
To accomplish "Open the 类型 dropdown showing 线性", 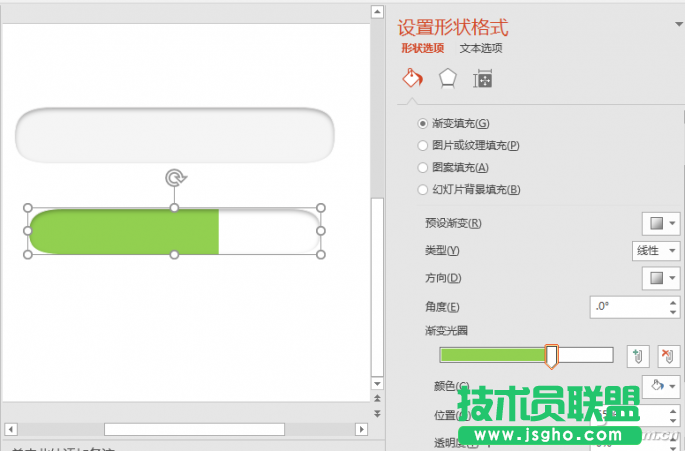I will [656, 250].
